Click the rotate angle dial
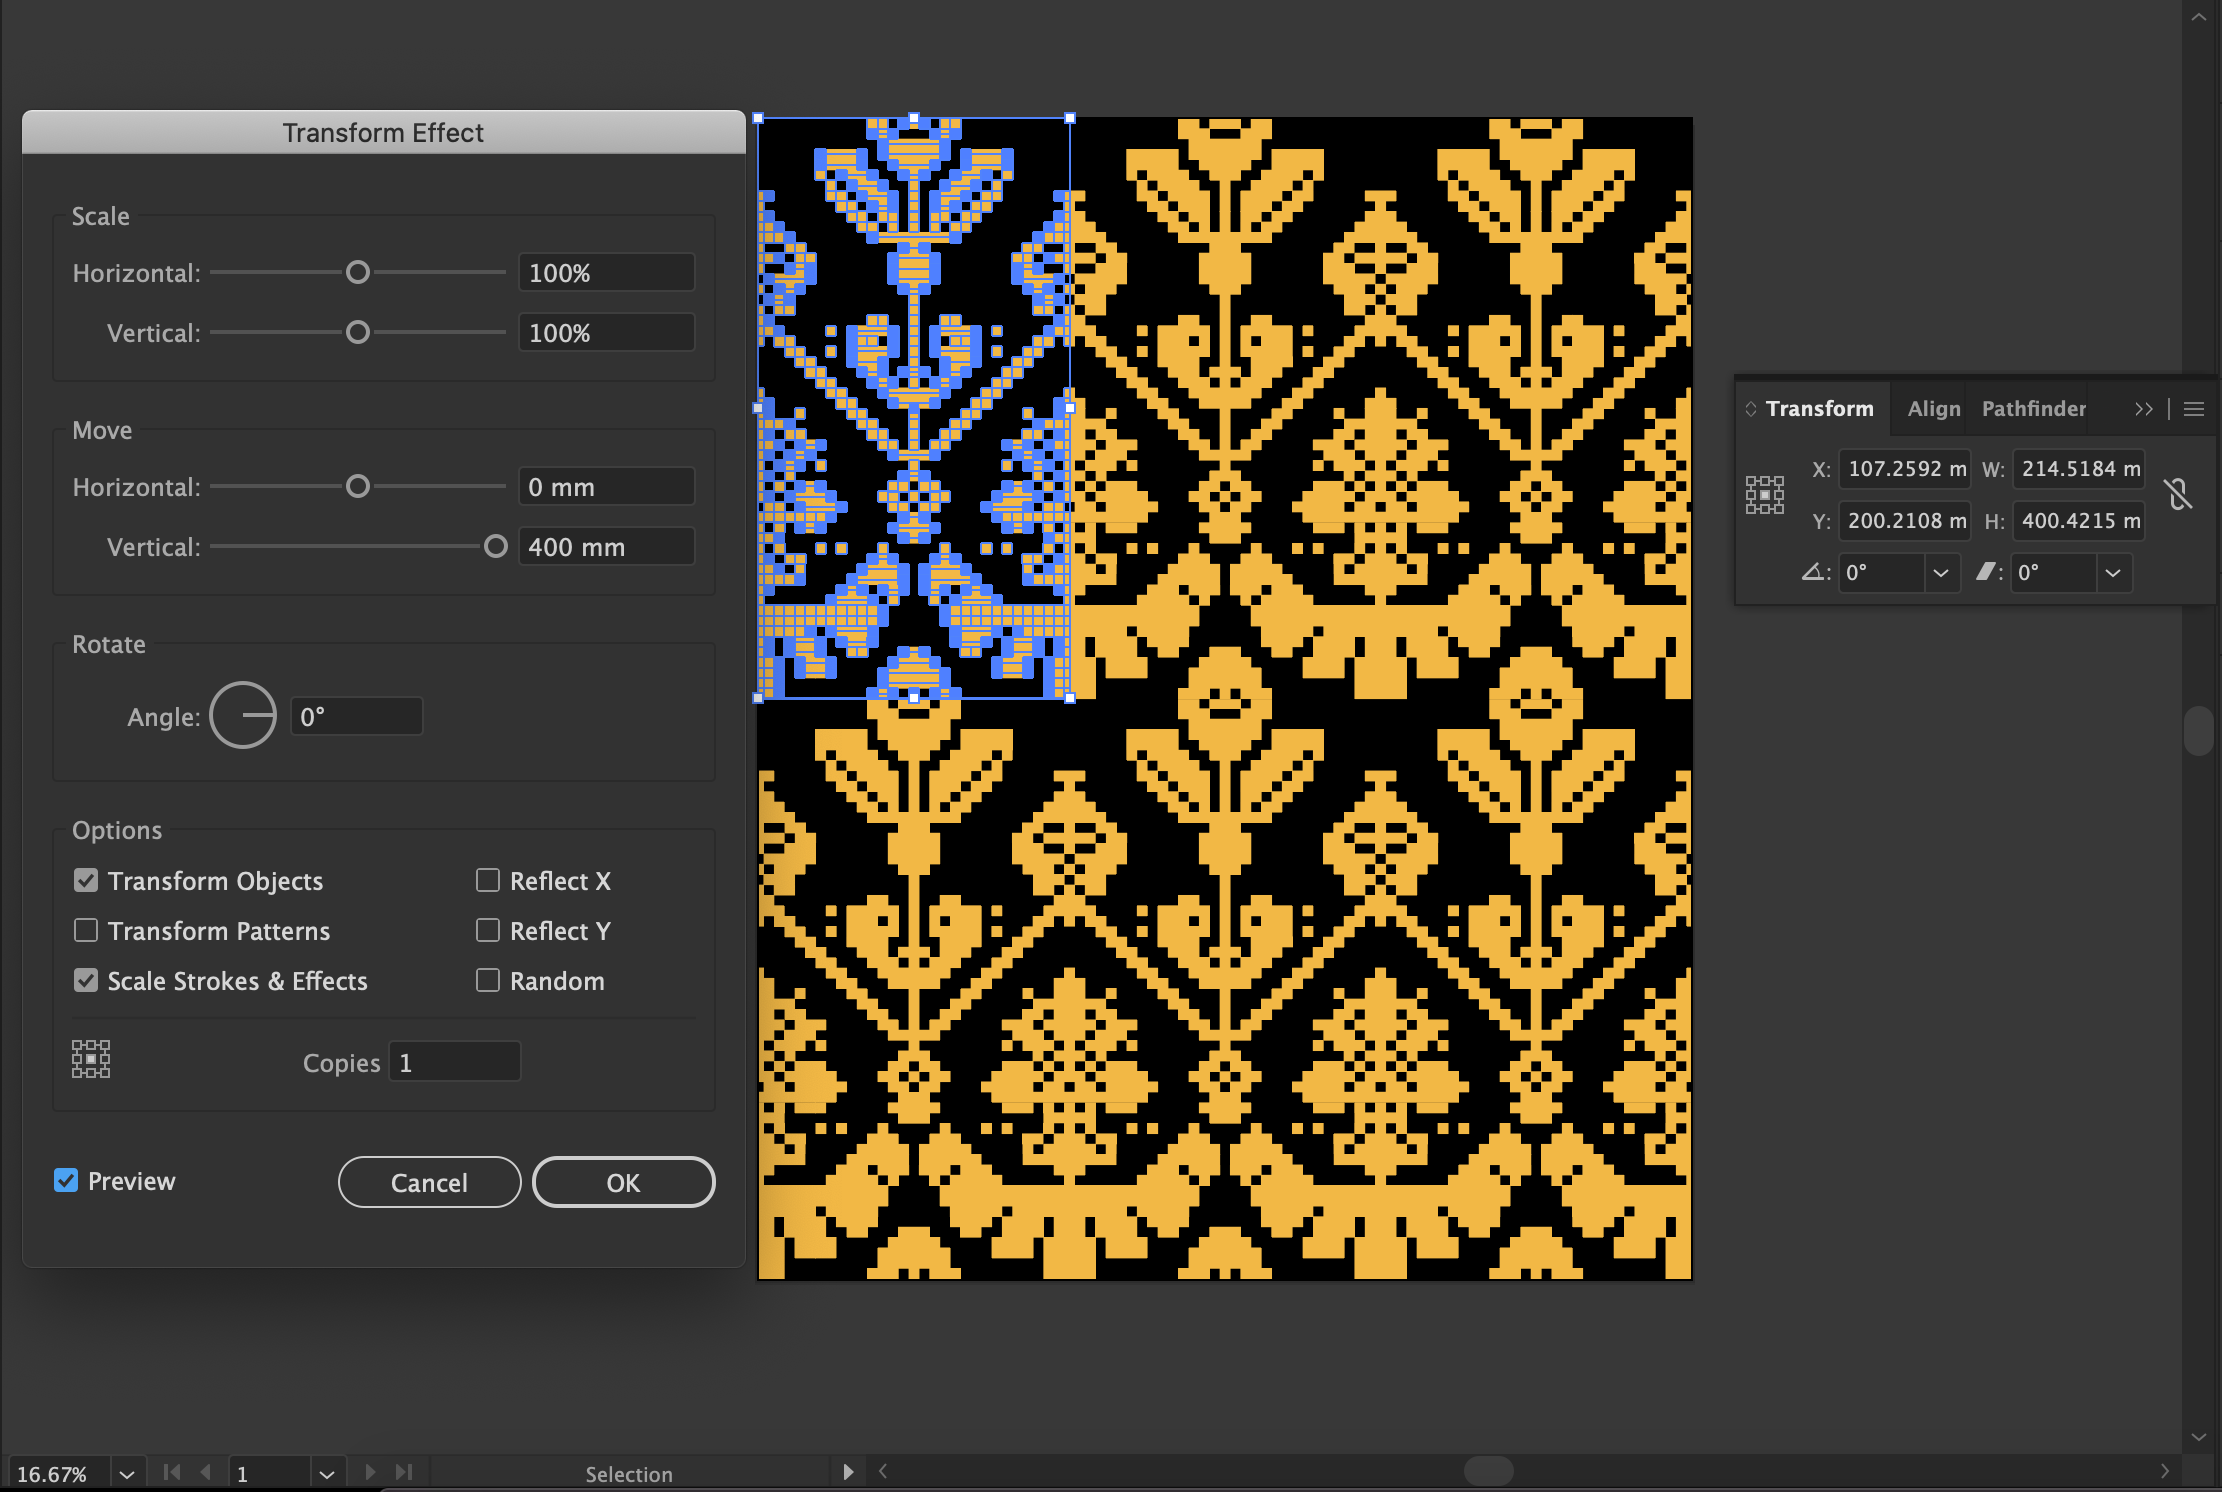2222x1492 pixels. (x=243, y=716)
